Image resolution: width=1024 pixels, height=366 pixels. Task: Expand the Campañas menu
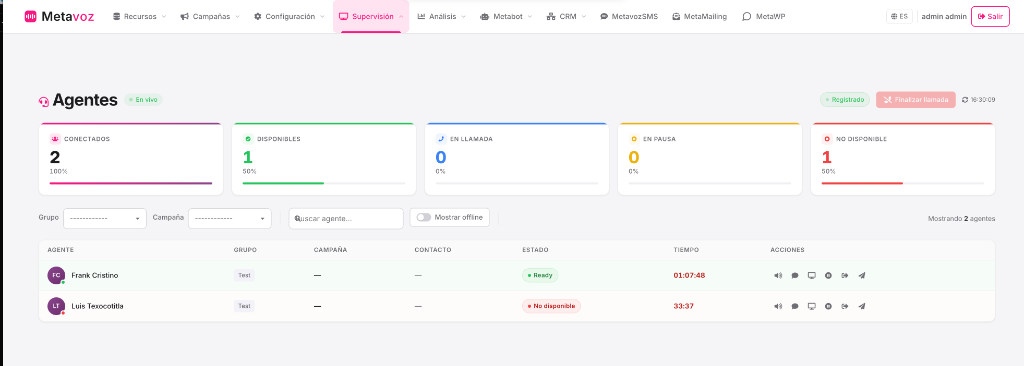[x=210, y=16]
